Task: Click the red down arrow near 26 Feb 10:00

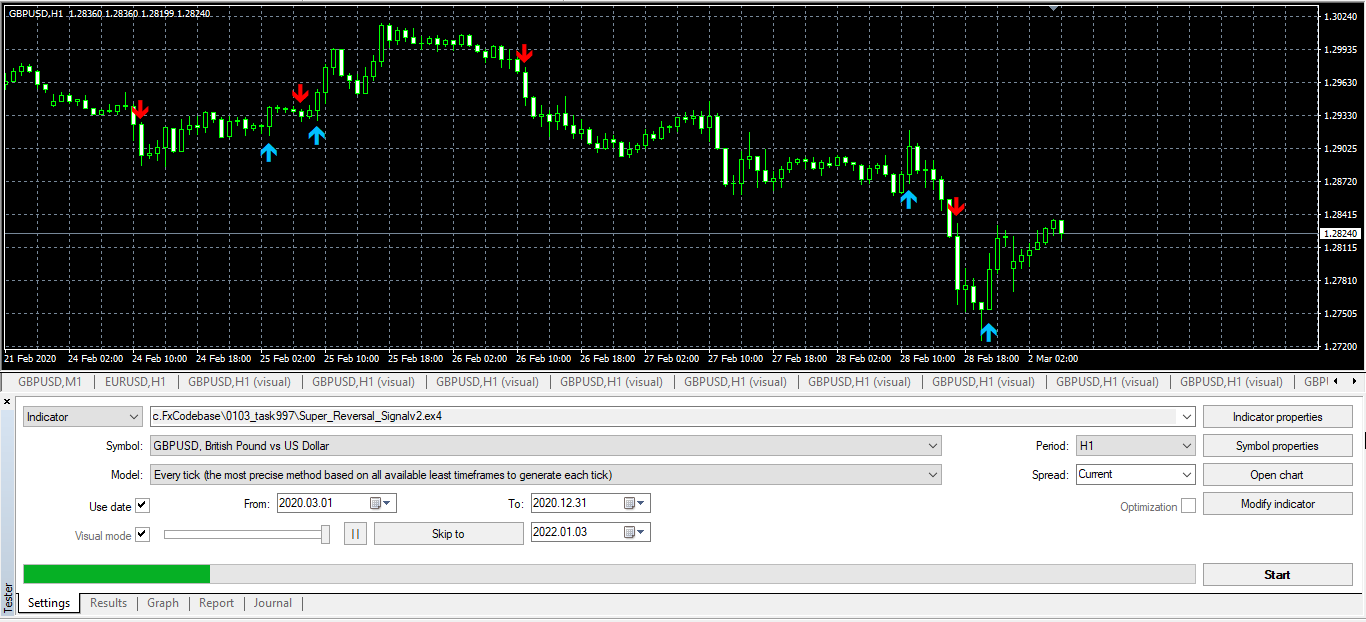Action: click(524, 53)
